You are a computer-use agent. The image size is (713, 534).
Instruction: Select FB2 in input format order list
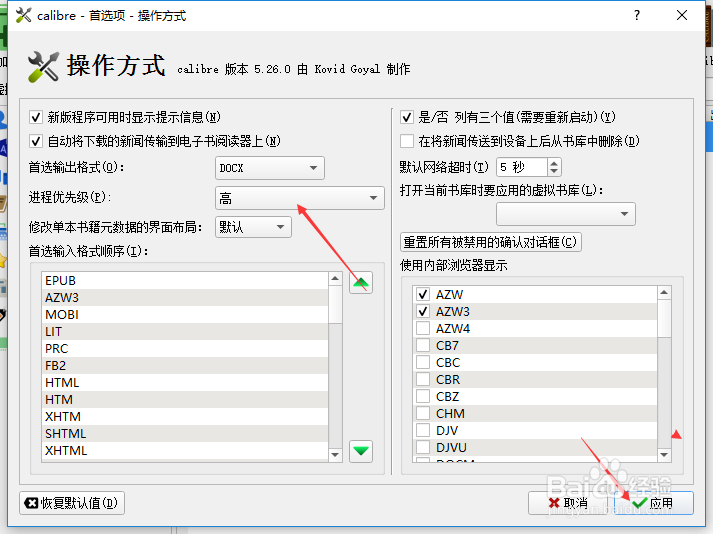point(185,366)
